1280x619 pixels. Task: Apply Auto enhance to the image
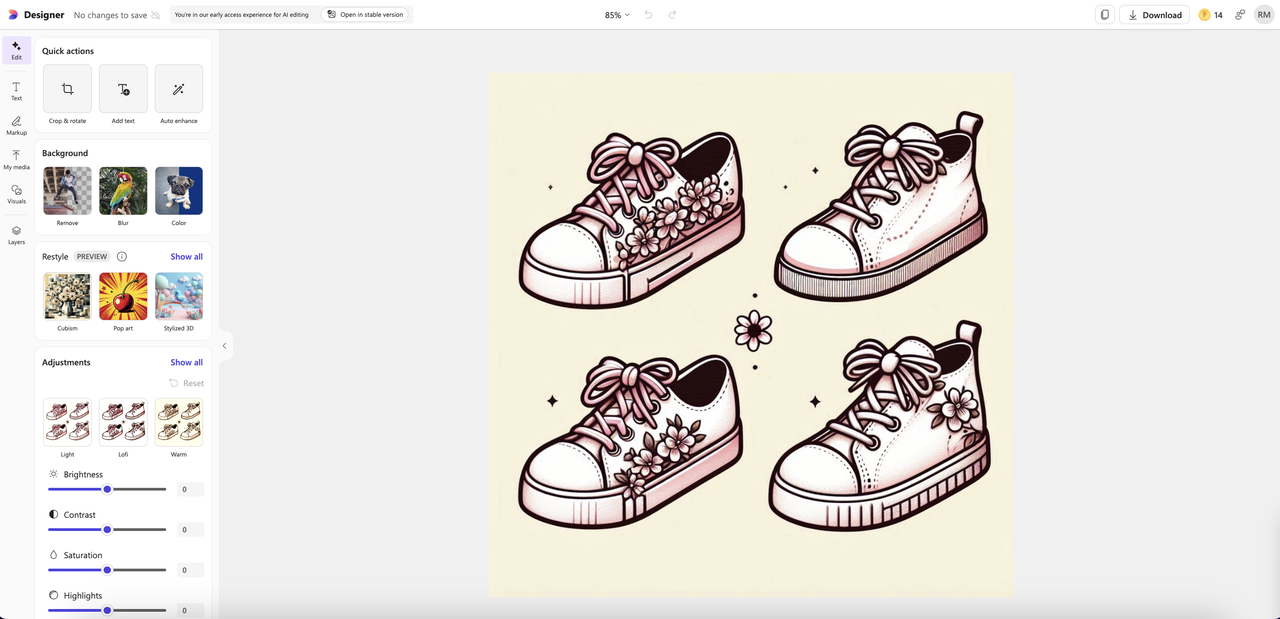point(179,89)
